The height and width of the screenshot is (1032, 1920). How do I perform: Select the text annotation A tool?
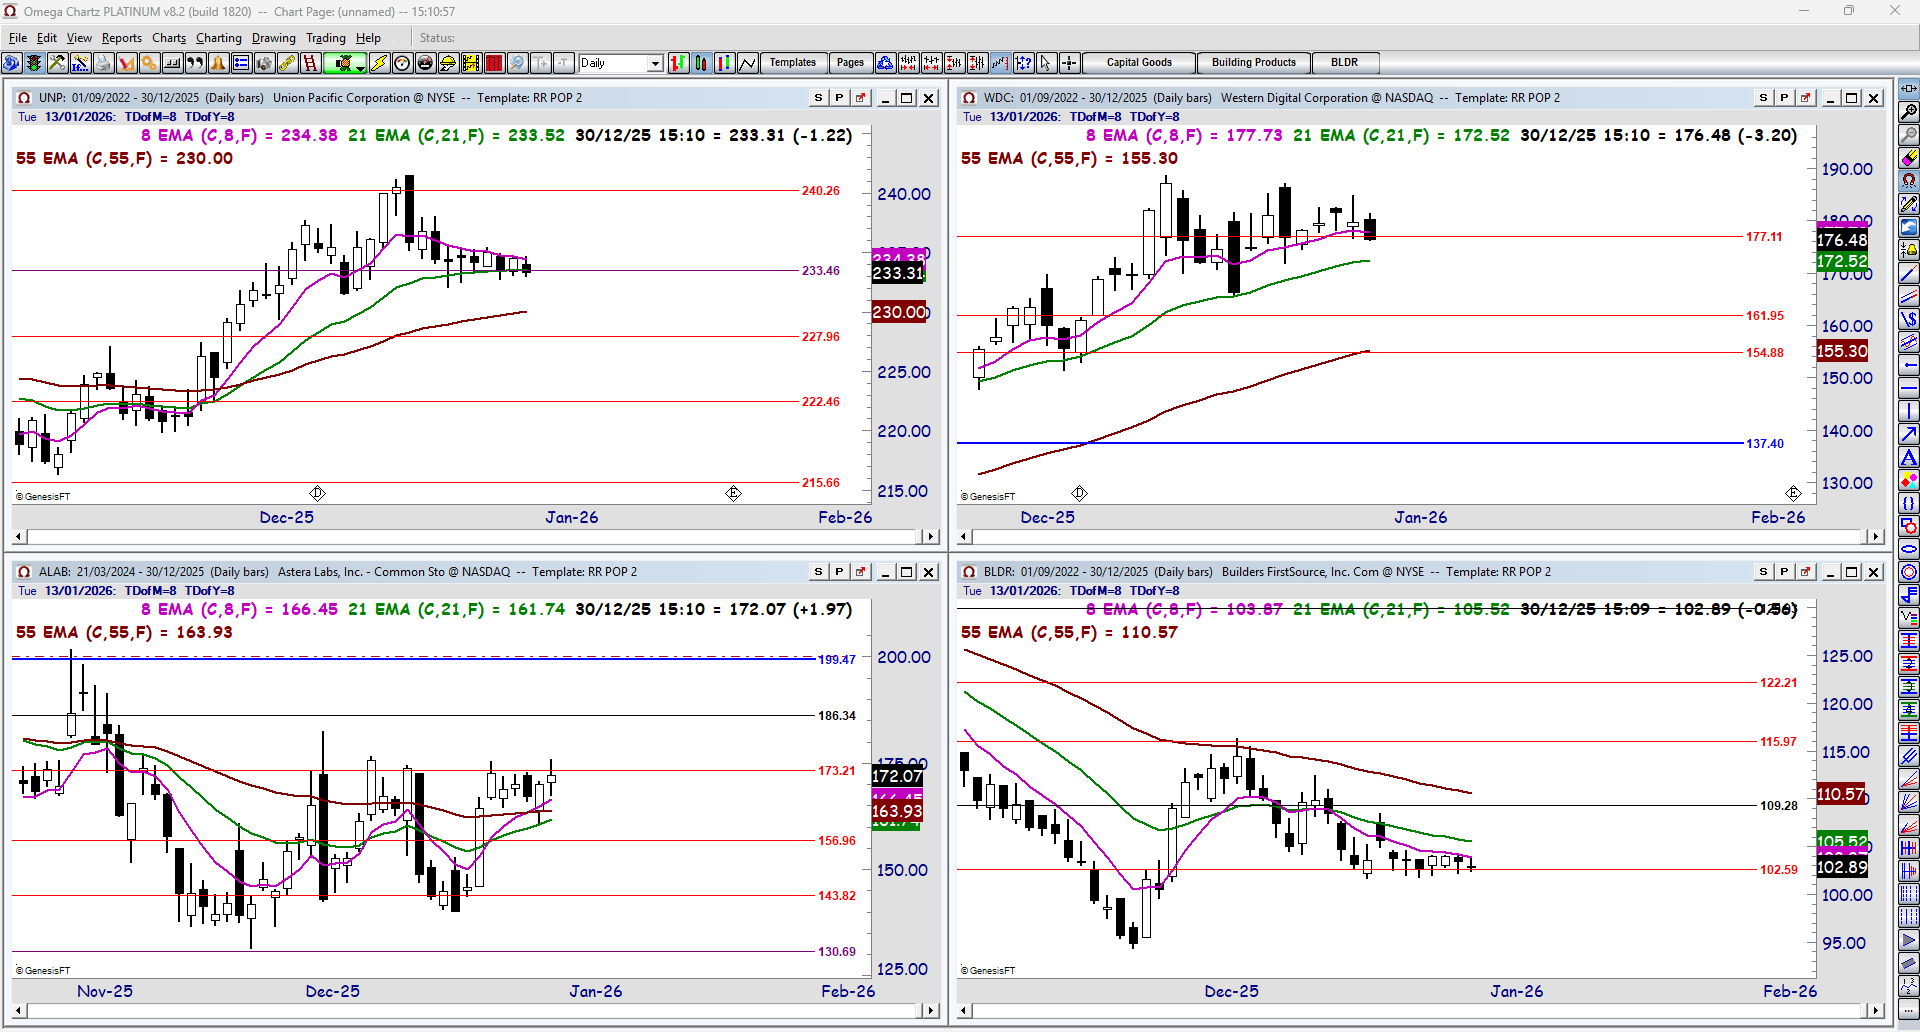pos(1909,458)
